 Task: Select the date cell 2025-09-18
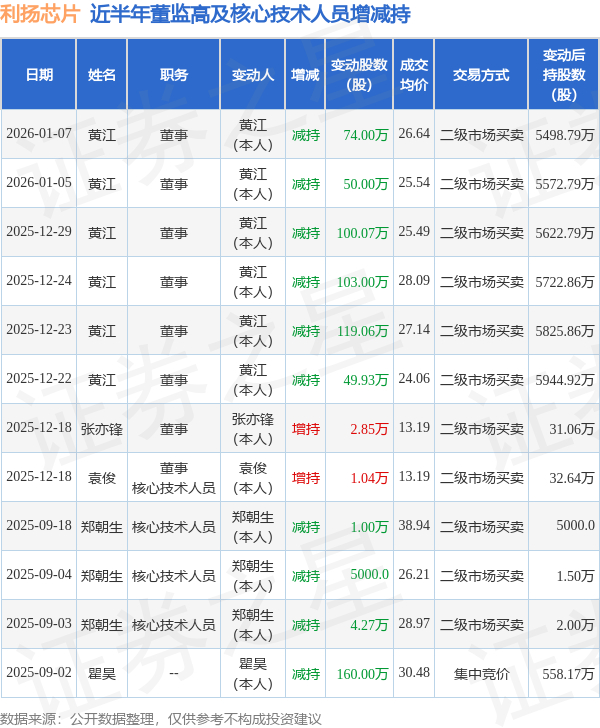click(x=39, y=526)
